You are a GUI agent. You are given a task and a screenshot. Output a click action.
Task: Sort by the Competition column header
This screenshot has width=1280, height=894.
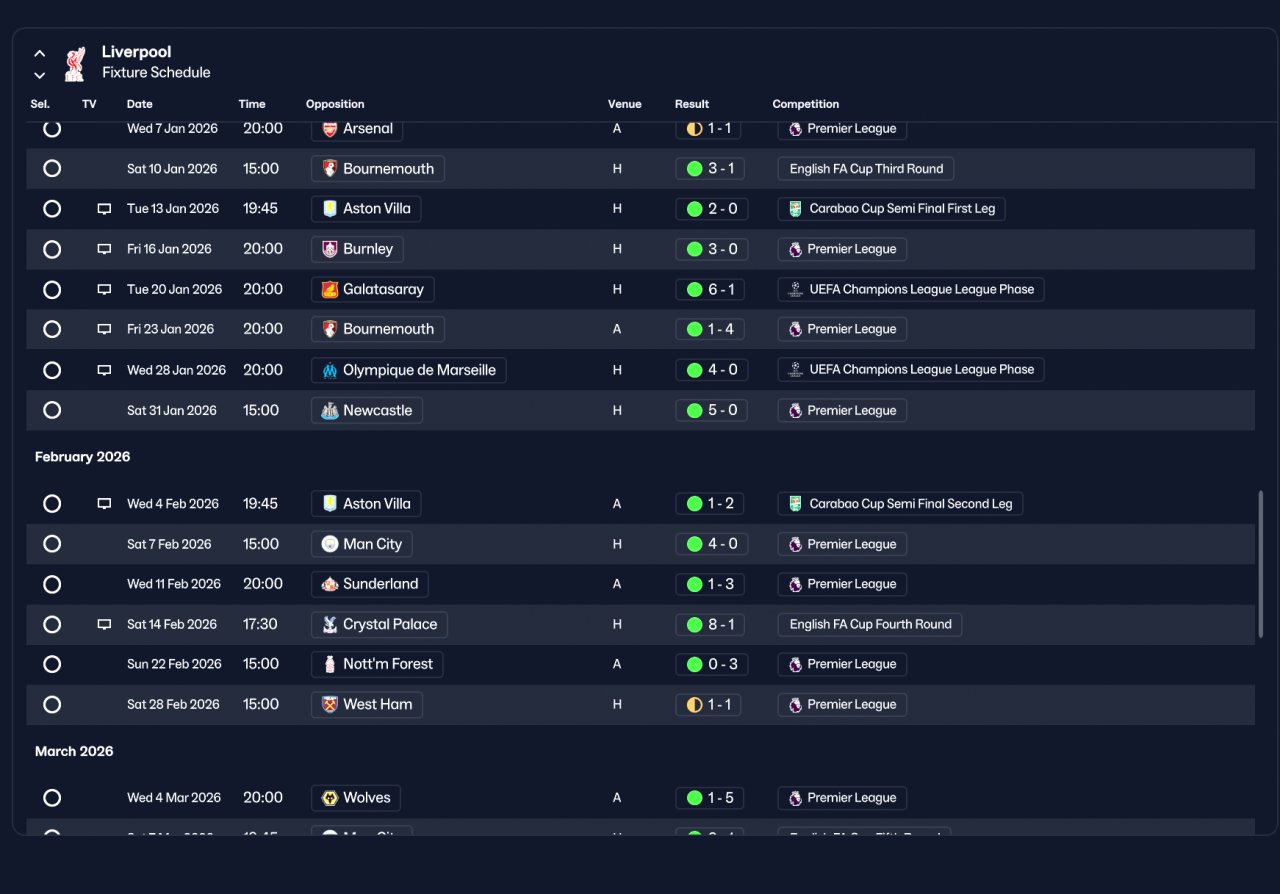(806, 104)
